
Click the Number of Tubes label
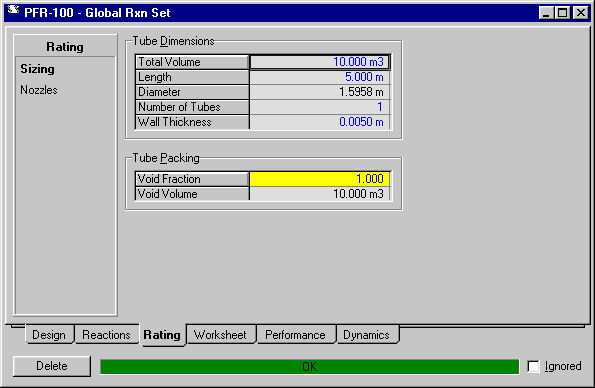(192, 107)
